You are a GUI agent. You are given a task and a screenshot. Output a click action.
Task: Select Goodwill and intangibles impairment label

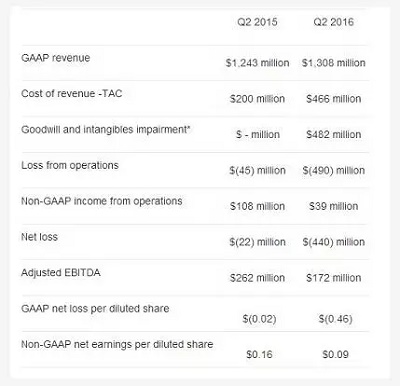pyautogui.click(x=106, y=130)
